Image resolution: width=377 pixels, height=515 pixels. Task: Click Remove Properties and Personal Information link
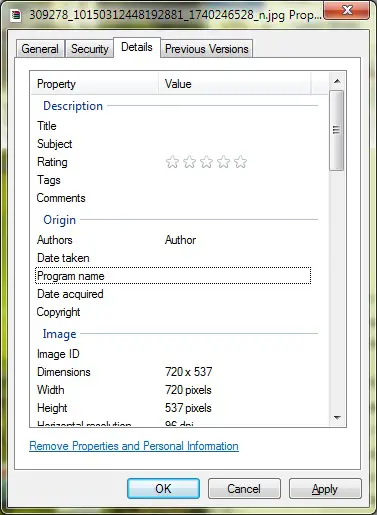(x=134, y=446)
